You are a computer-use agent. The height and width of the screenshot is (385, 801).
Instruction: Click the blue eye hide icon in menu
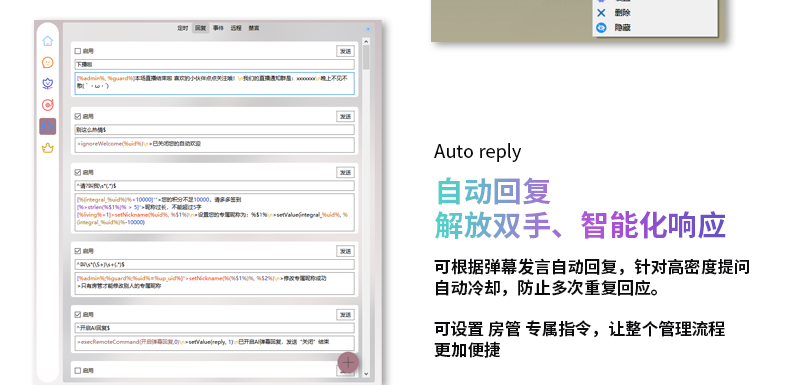pos(601,28)
